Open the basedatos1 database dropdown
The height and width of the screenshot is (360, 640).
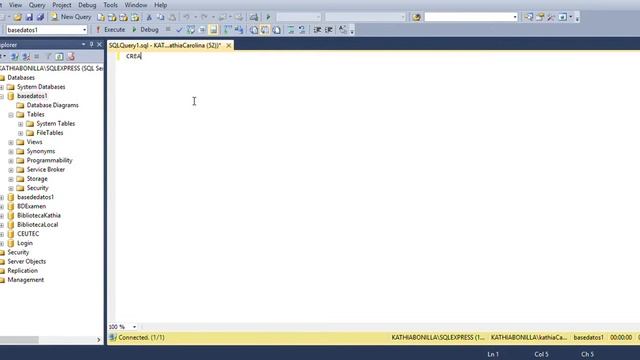[x=84, y=30]
